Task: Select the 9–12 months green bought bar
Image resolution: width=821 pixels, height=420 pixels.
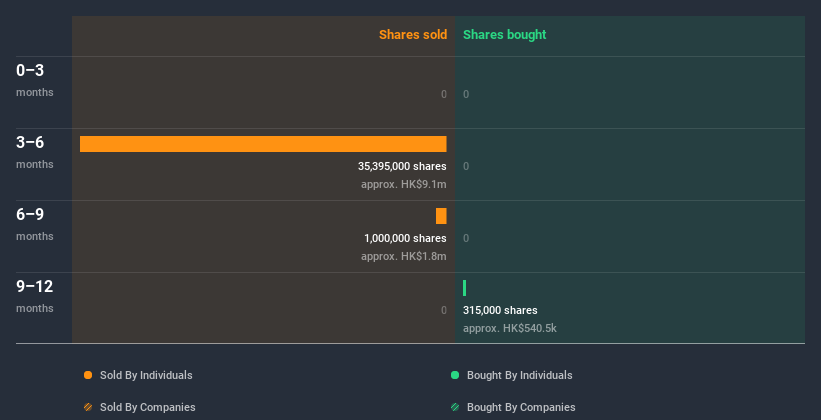Action: click(464, 288)
